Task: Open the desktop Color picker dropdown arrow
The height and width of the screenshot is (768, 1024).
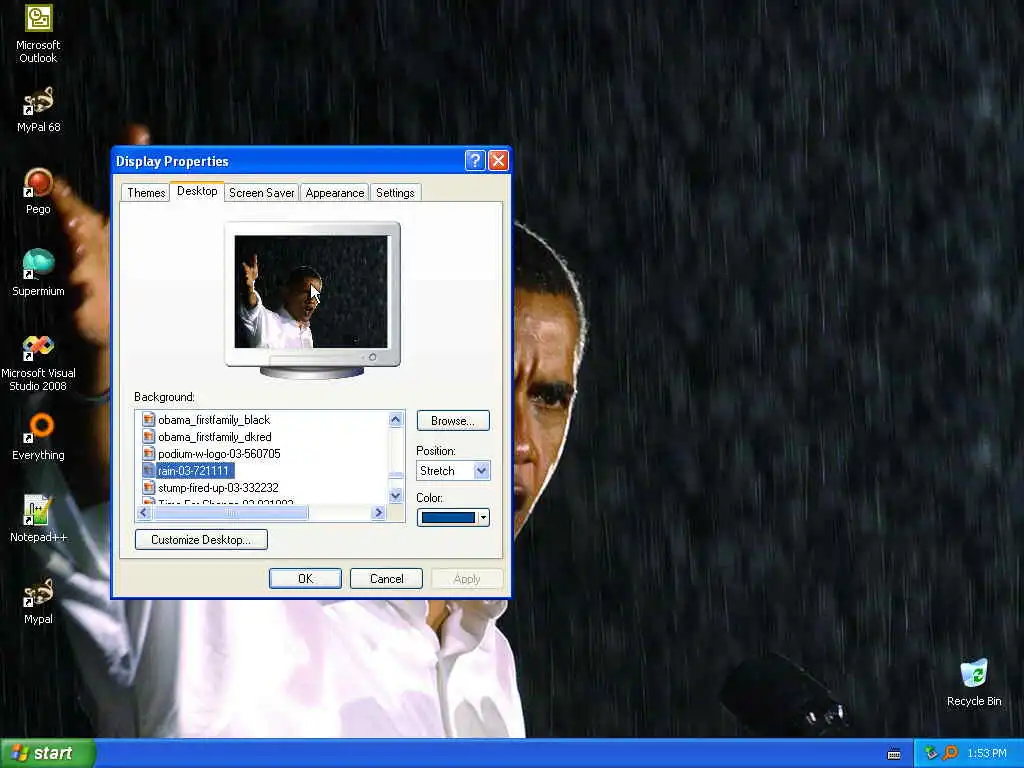Action: tap(483, 518)
